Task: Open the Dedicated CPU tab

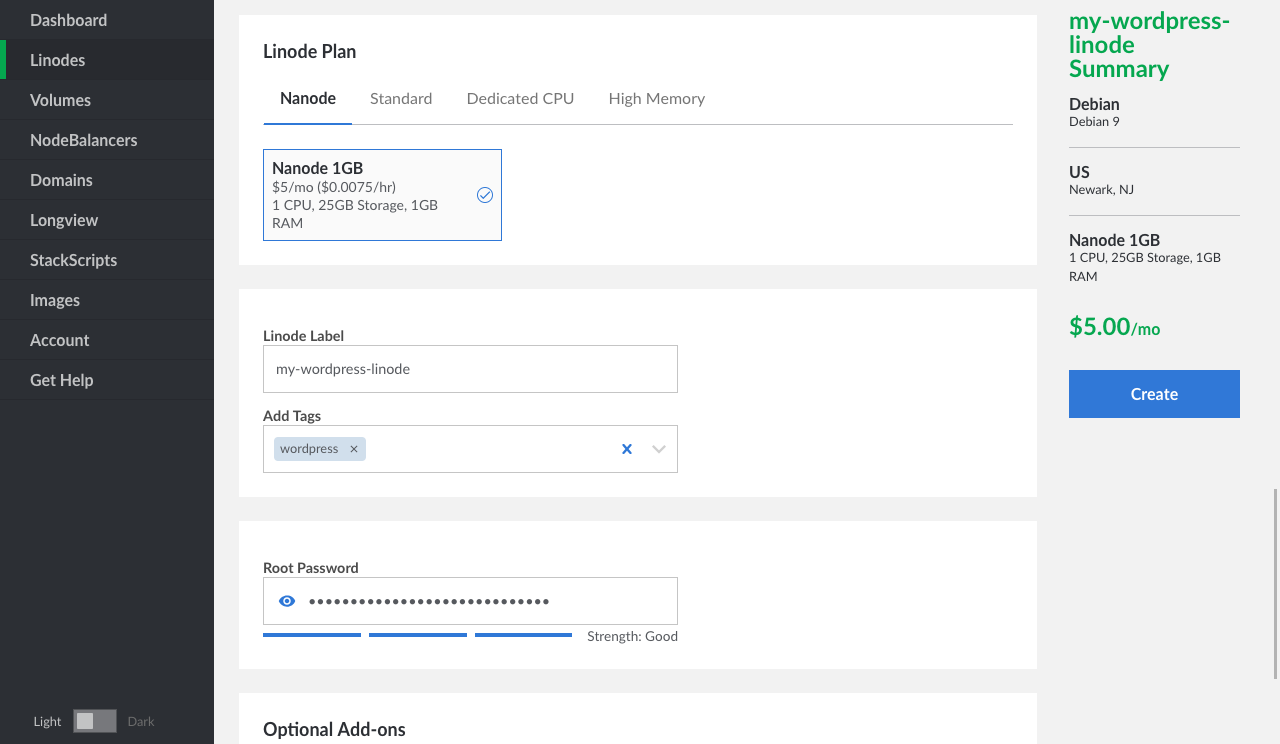Action: tap(520, 98)
